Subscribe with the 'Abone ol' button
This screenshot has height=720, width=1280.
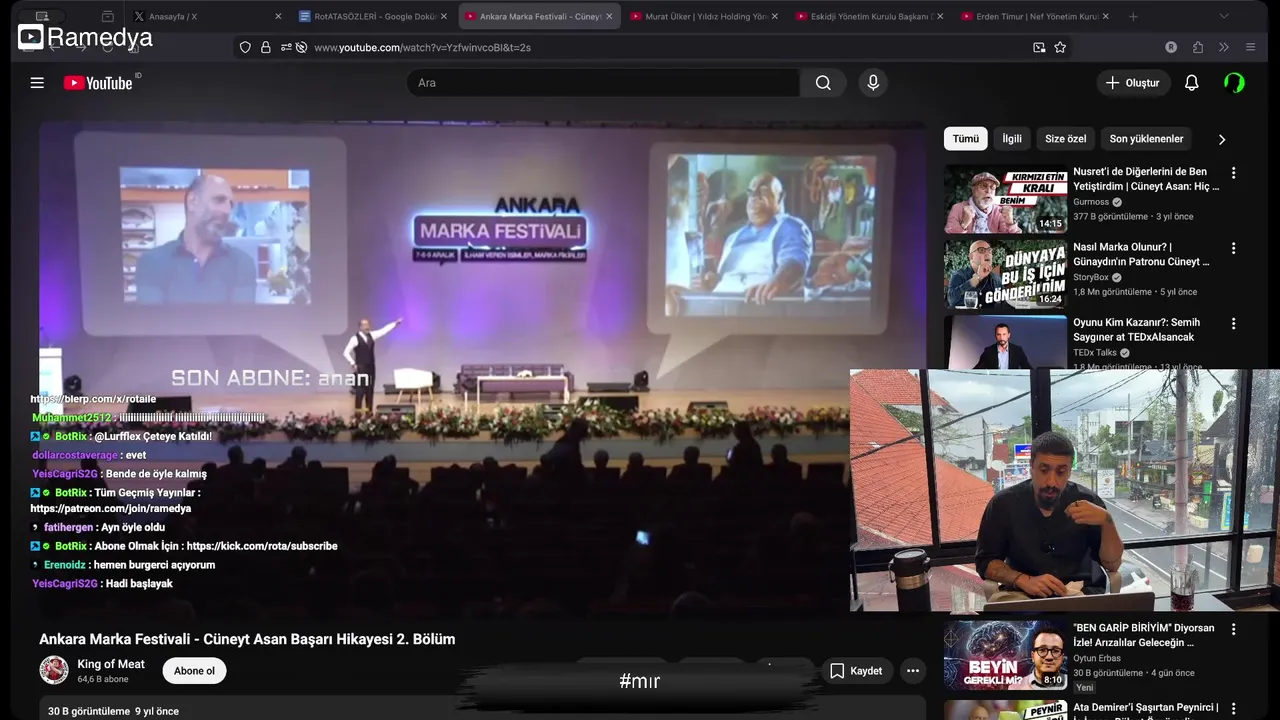[x=194, y=671]
